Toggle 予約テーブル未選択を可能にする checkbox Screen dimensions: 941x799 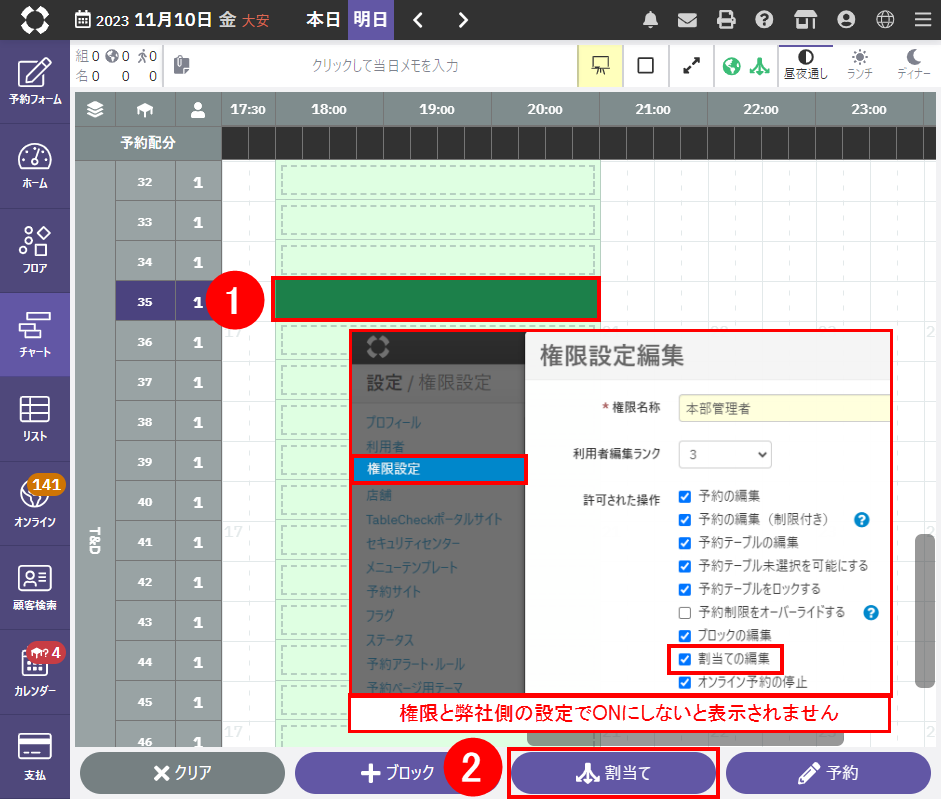coord(685,566)
